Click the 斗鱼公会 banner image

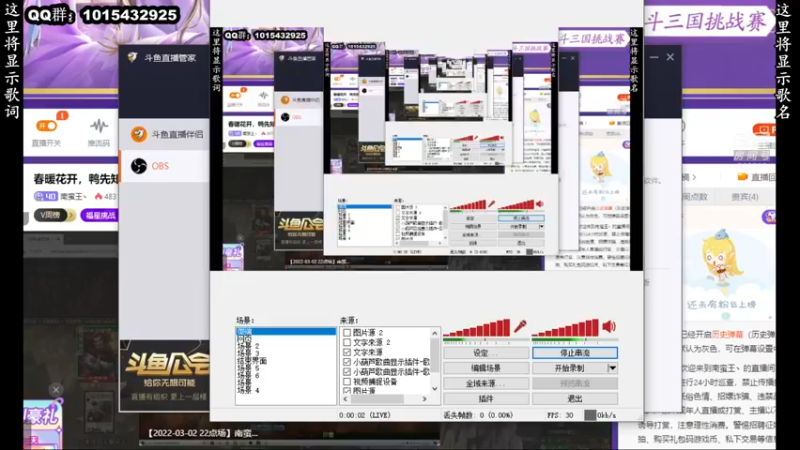pos(164,376)
